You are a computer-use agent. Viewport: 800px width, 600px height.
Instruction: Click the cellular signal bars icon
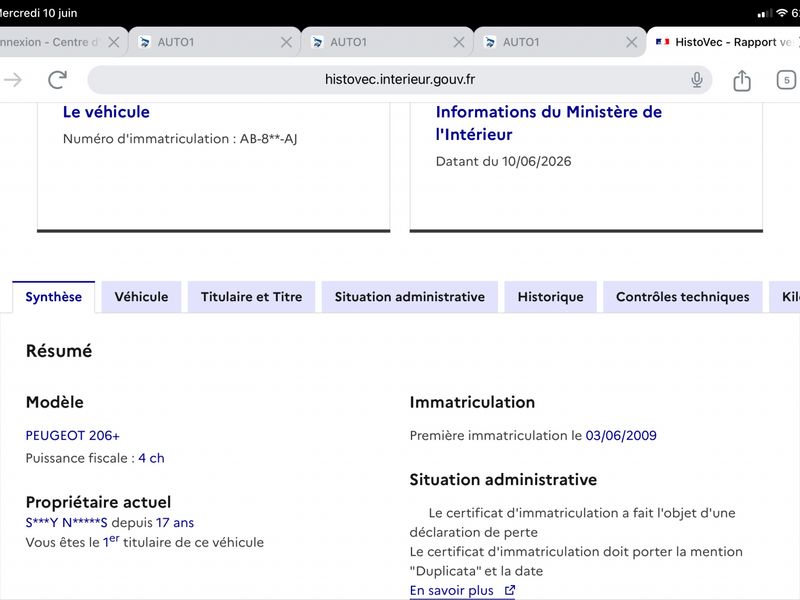[765, 13]
